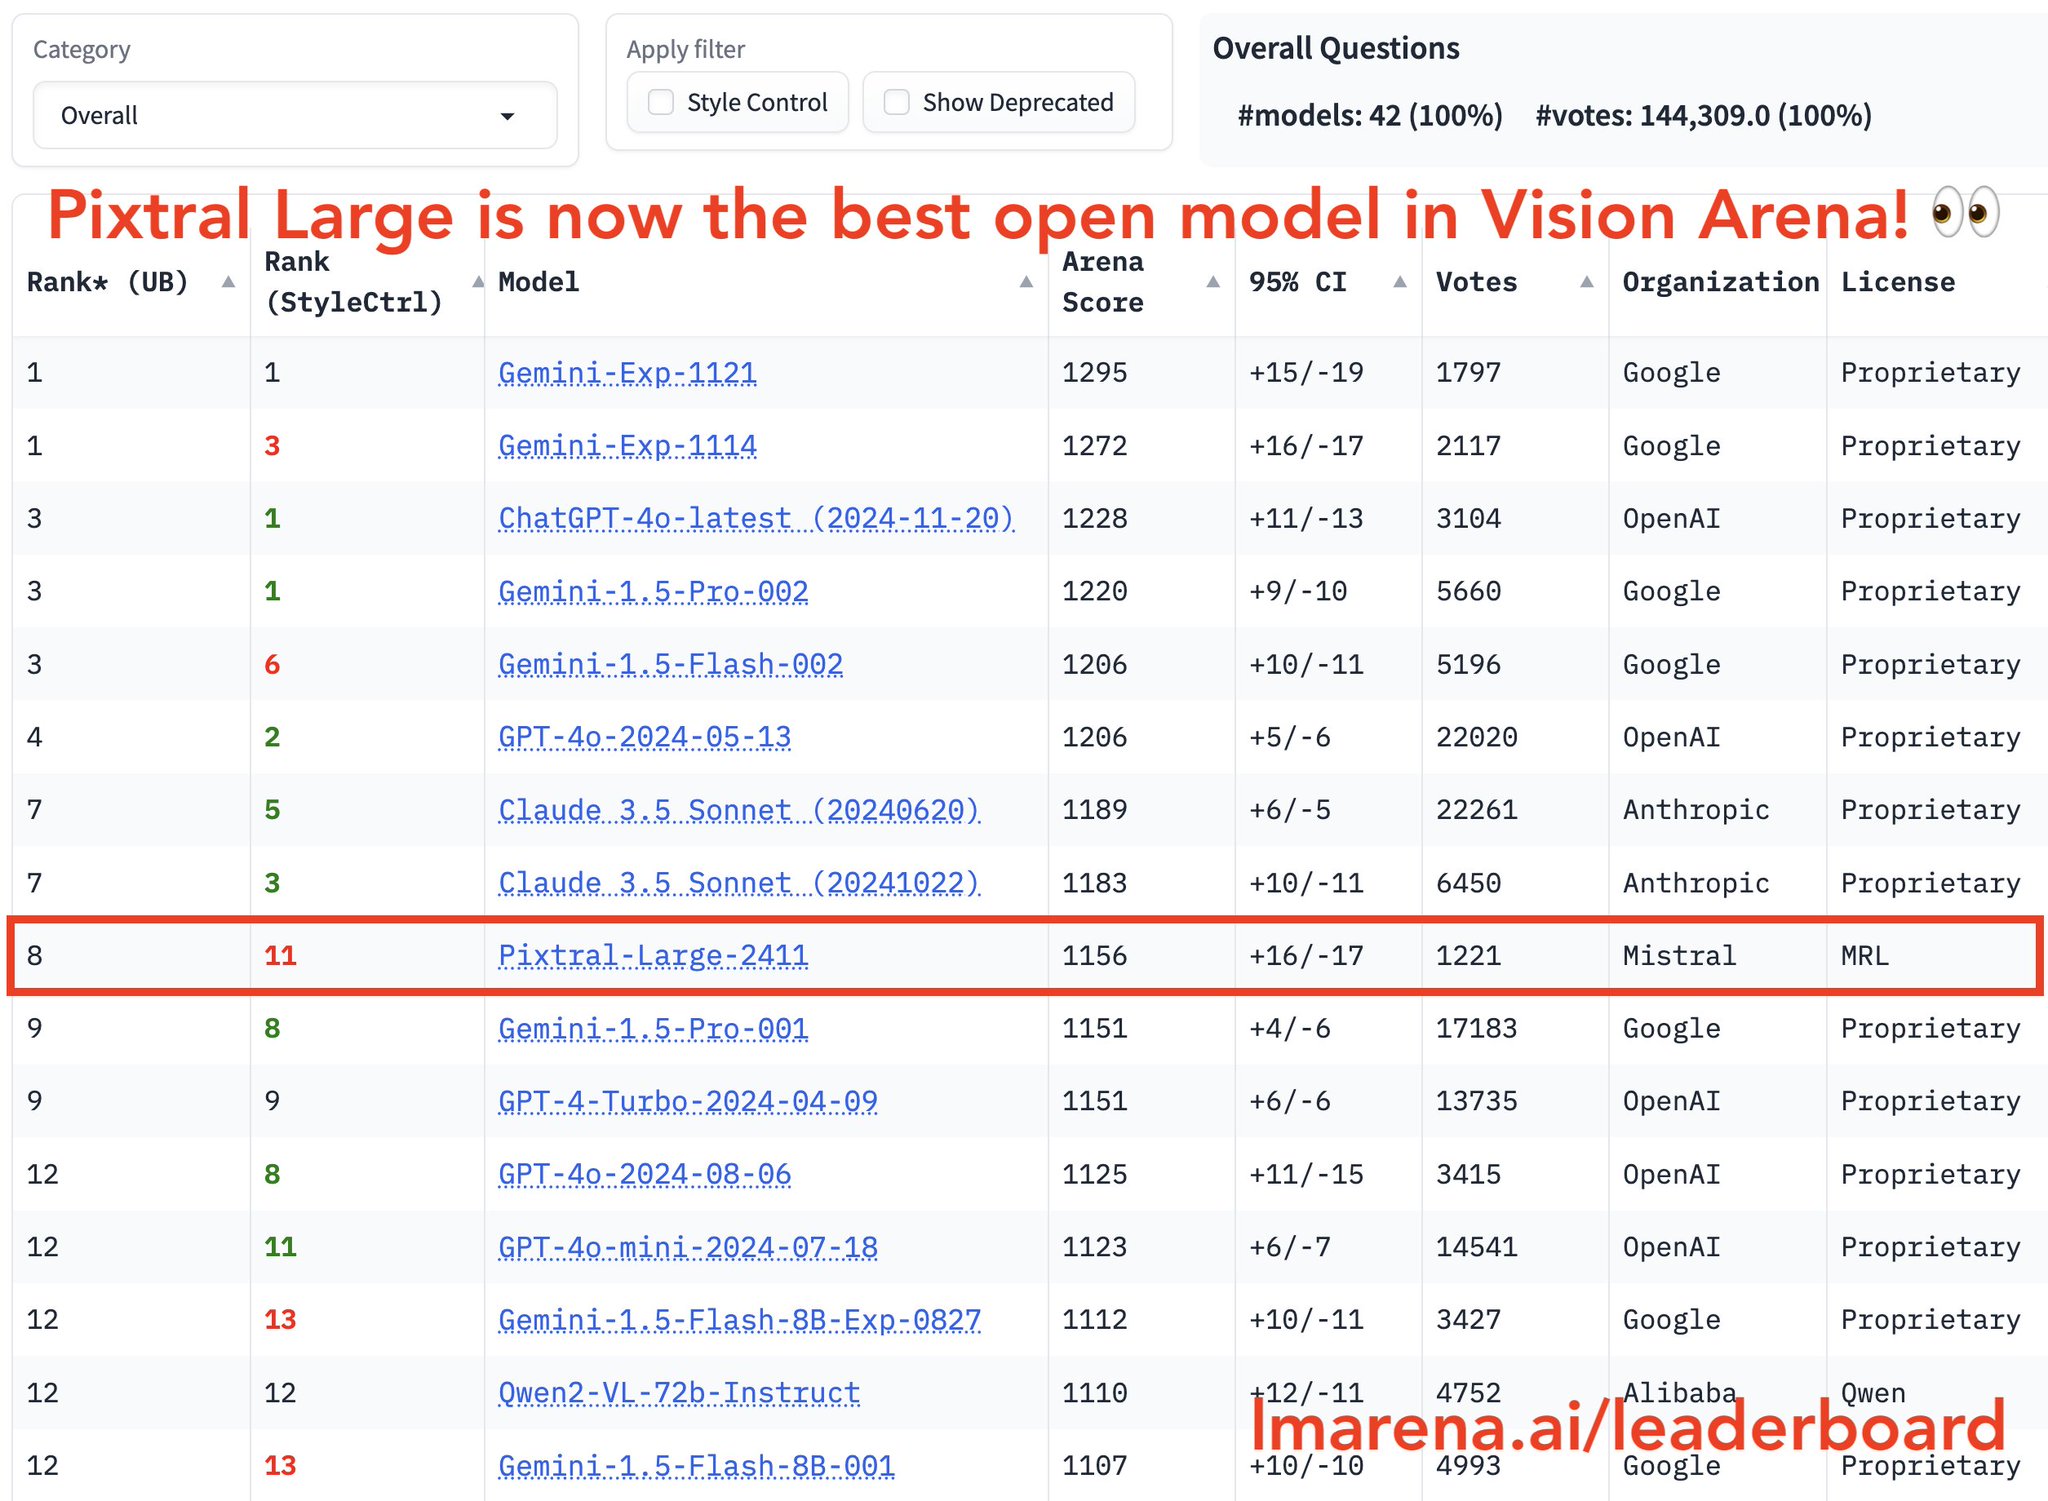Select the 13735 votes cell
This screenshot has height=1501, width=2048.
tap(1477, 1101)
